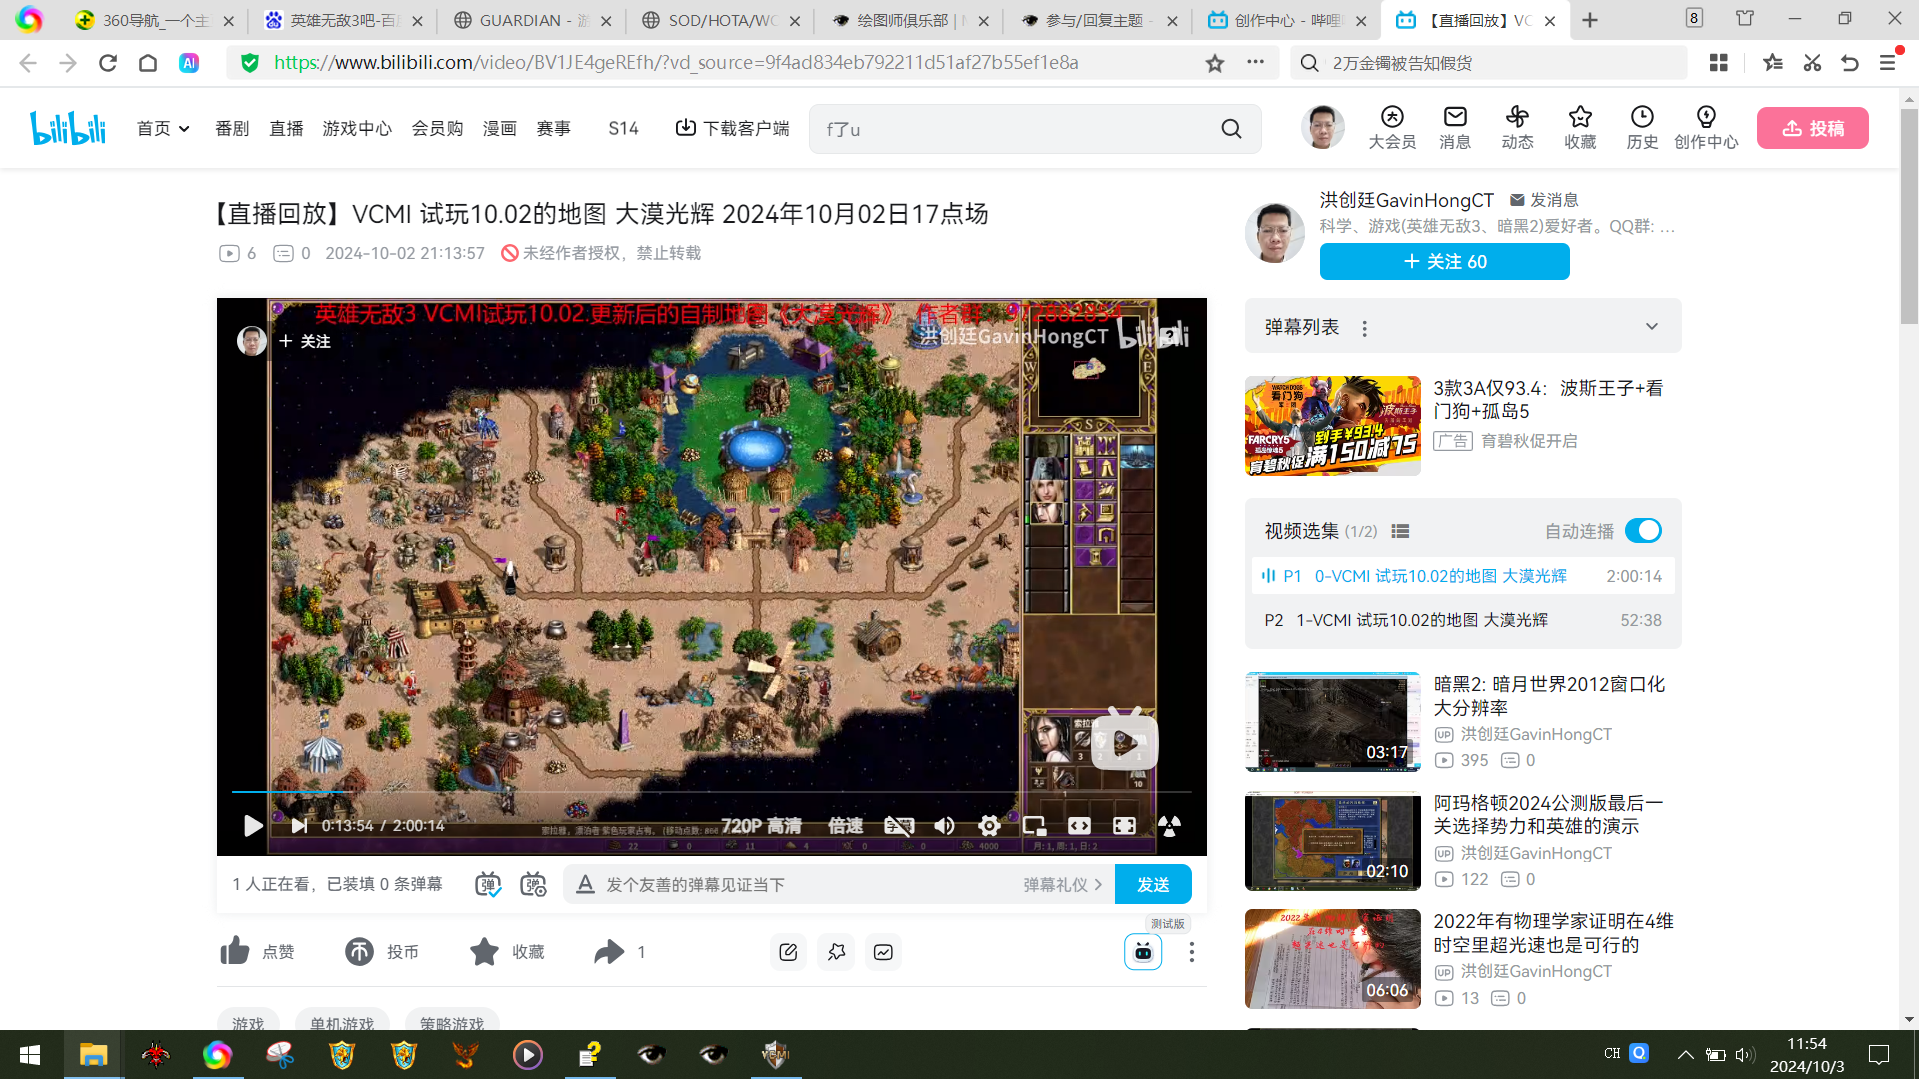
Task: Open browser home icon
Action: 147,63
